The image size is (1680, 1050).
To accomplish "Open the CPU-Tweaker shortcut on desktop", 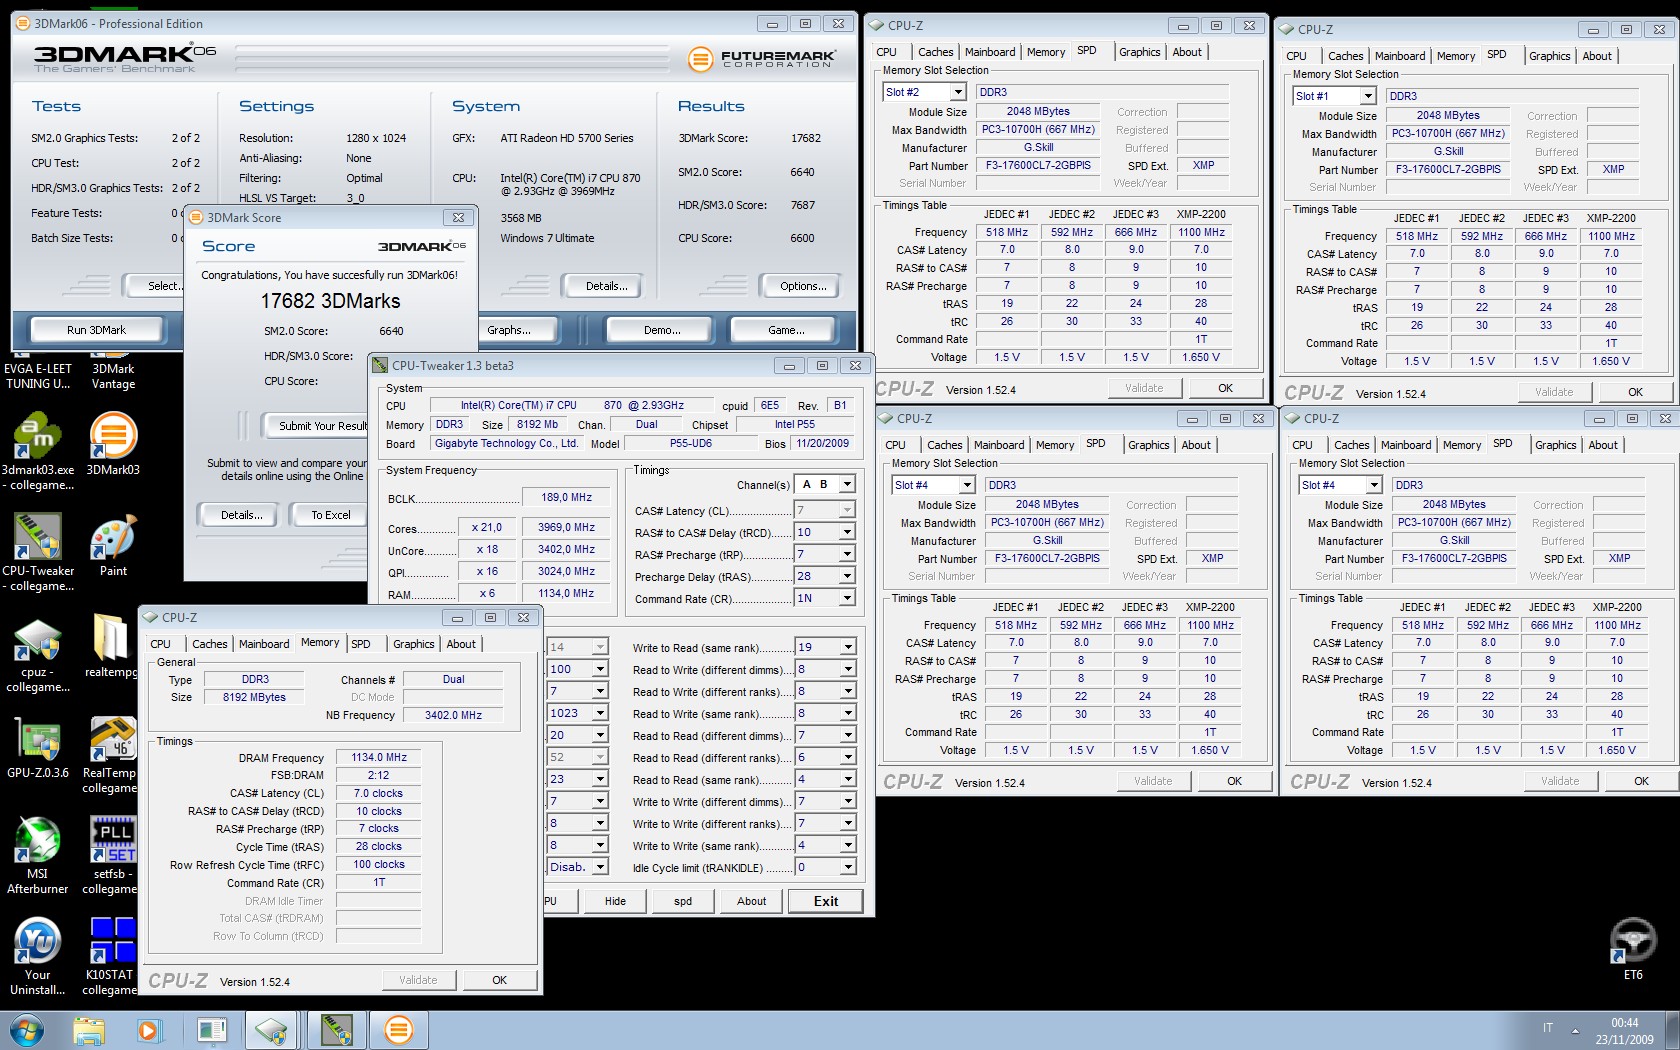I will click(38, 551).
